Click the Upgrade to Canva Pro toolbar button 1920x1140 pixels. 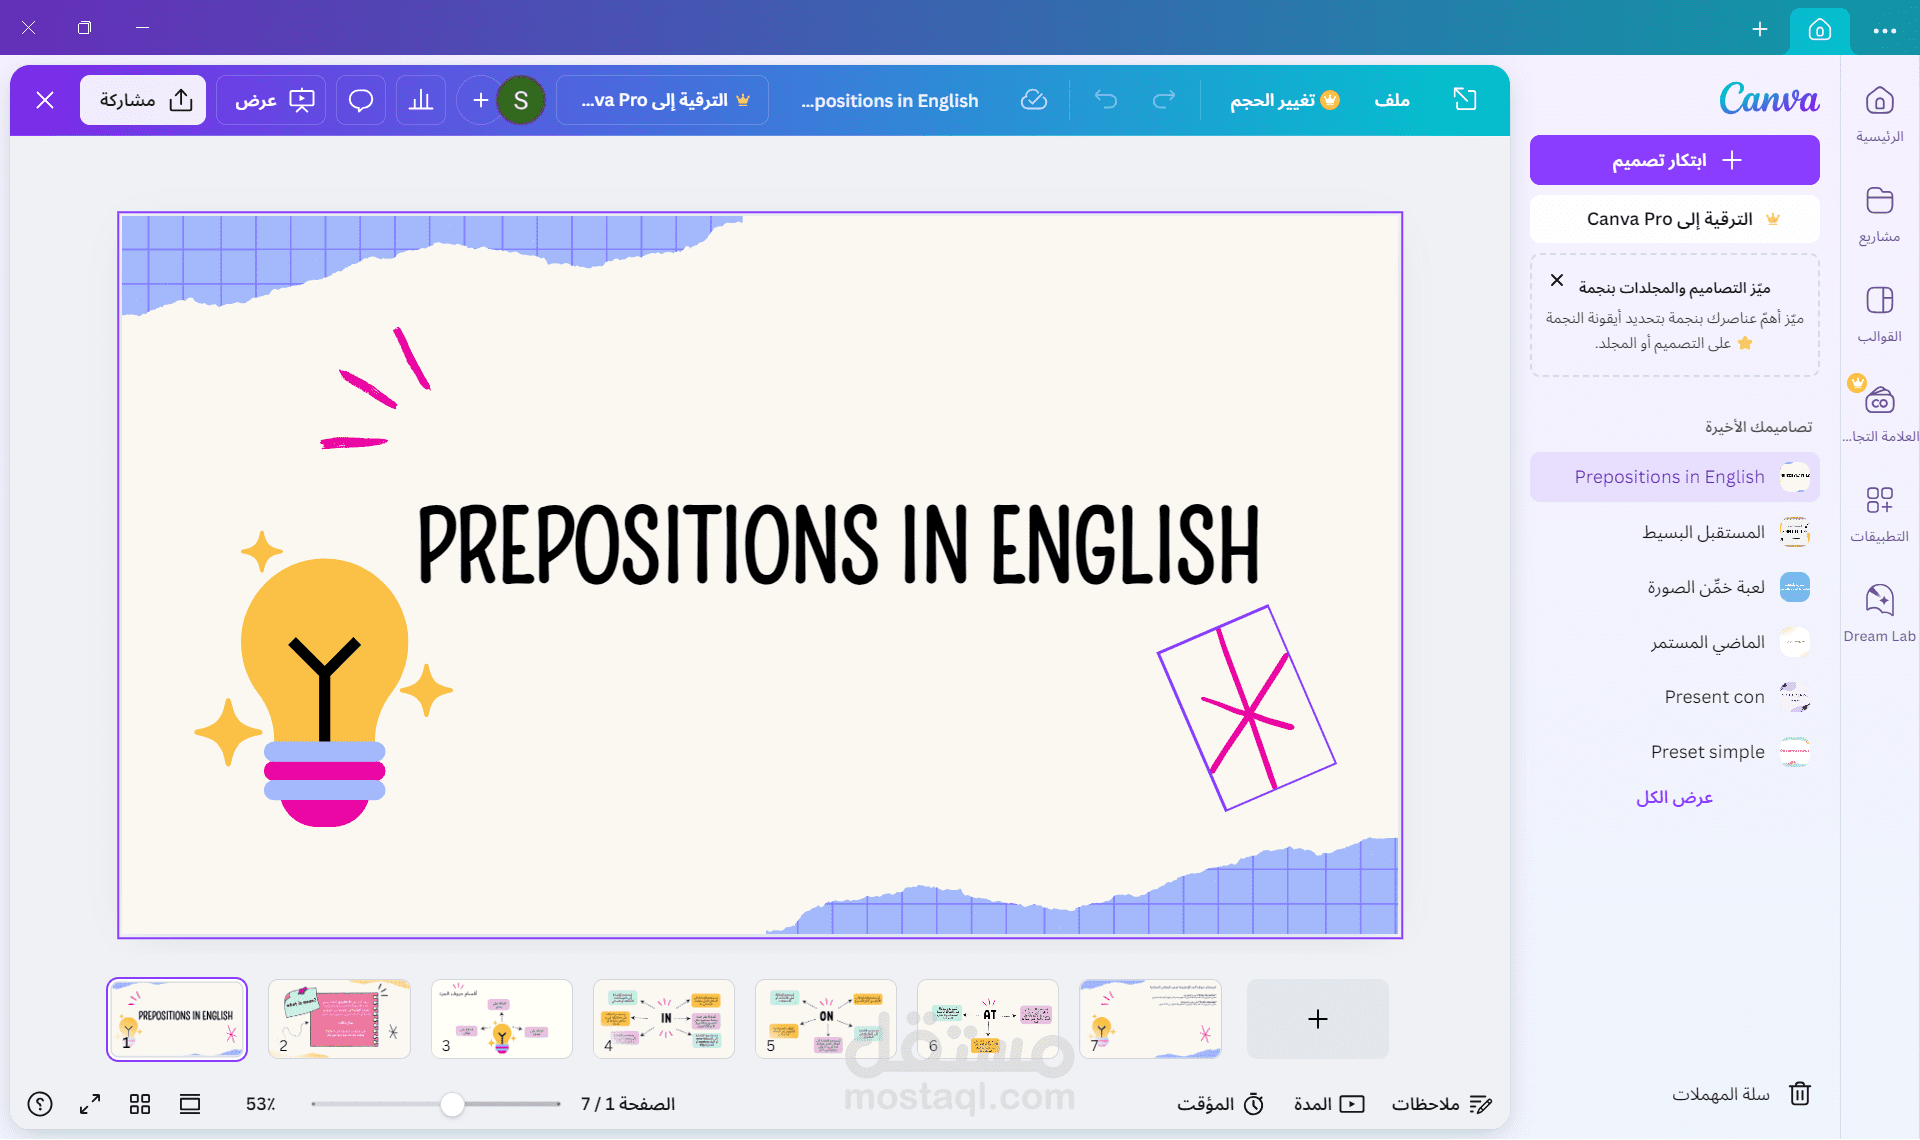click(x=663, y=100)
